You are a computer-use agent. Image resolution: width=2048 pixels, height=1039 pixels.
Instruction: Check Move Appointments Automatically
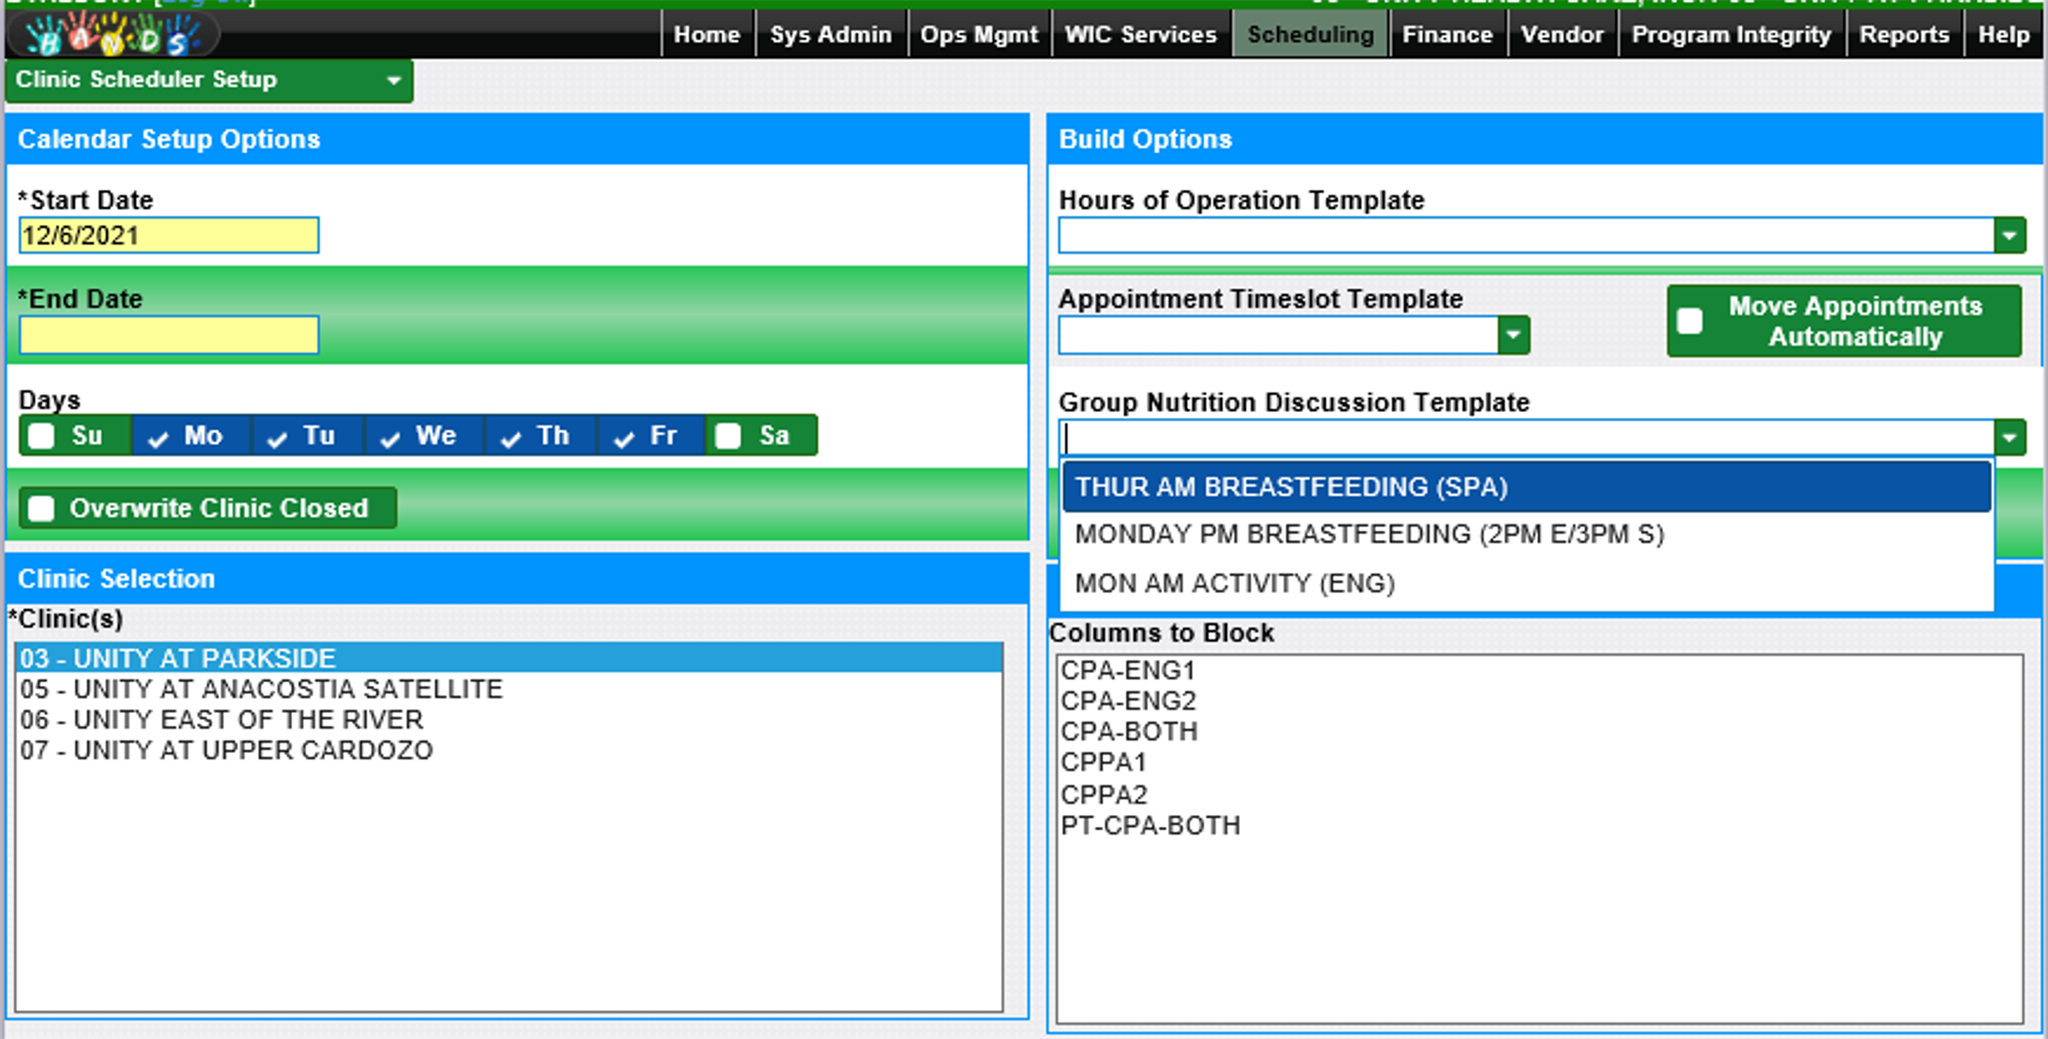point(1690,321)
